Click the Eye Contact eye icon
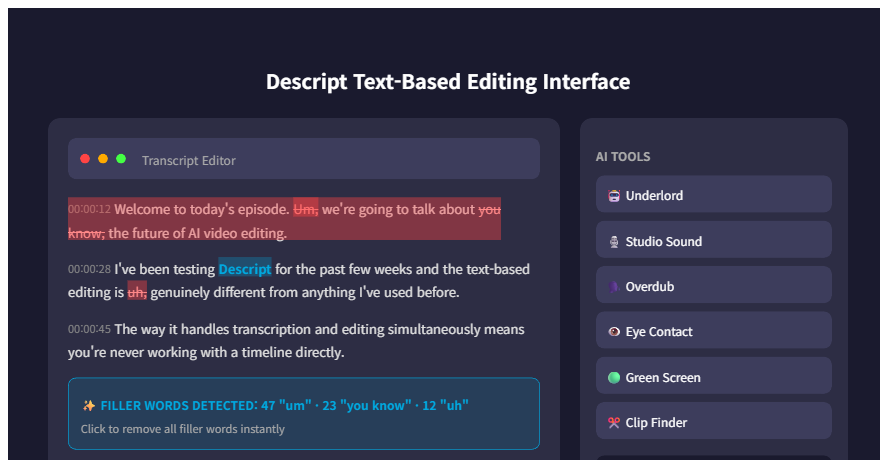 (x=614, y=332)
